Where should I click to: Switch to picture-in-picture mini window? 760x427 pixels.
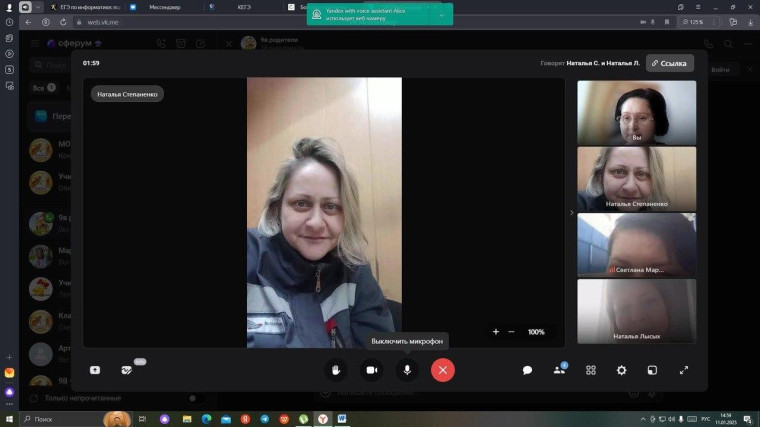pos(652,370)
